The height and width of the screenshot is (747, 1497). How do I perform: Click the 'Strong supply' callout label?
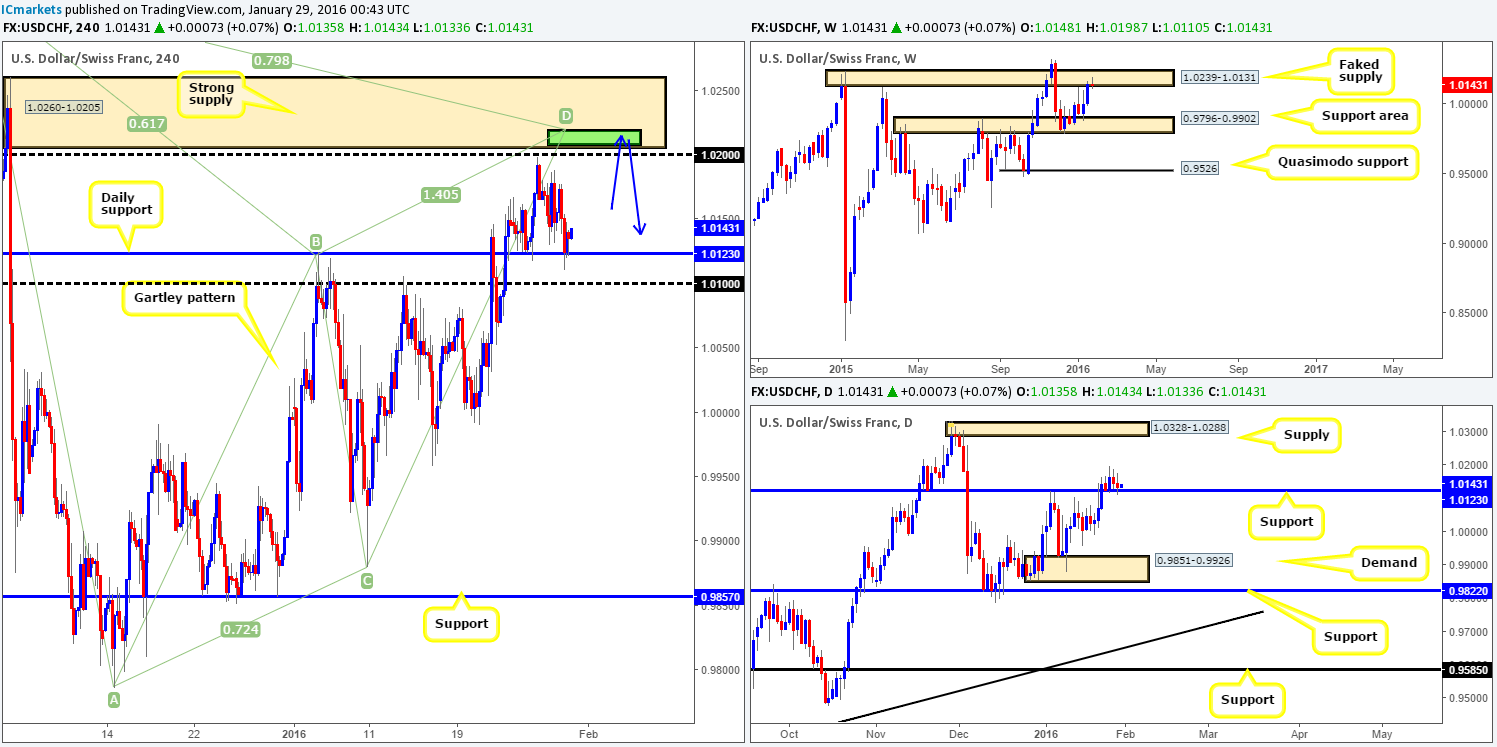coord(209,95)
